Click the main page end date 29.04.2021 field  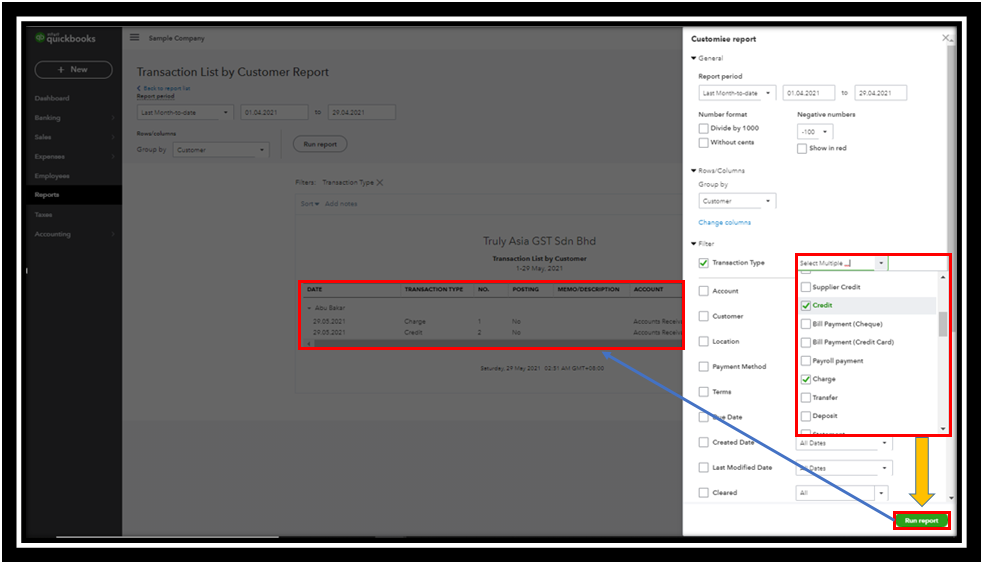[362, 113]
